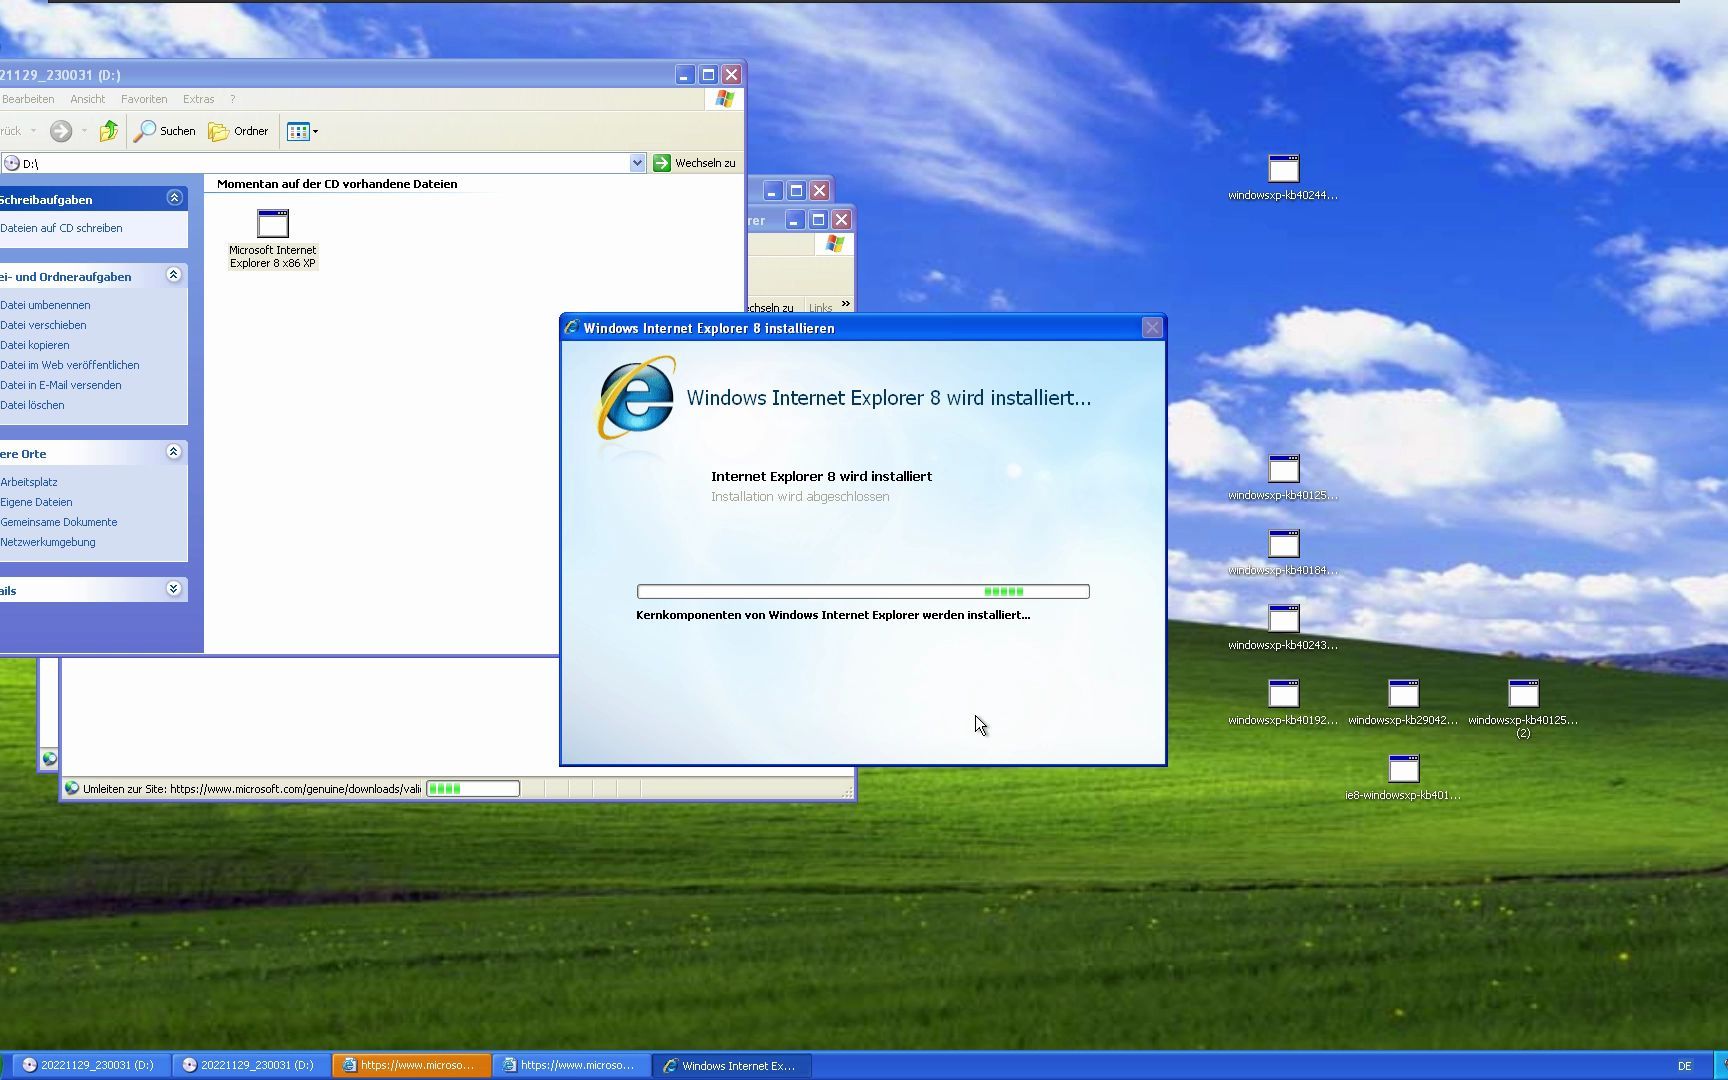
Task: Select ie8-windowsxp-kb401 desktop icon
Action: (1403, 778)
